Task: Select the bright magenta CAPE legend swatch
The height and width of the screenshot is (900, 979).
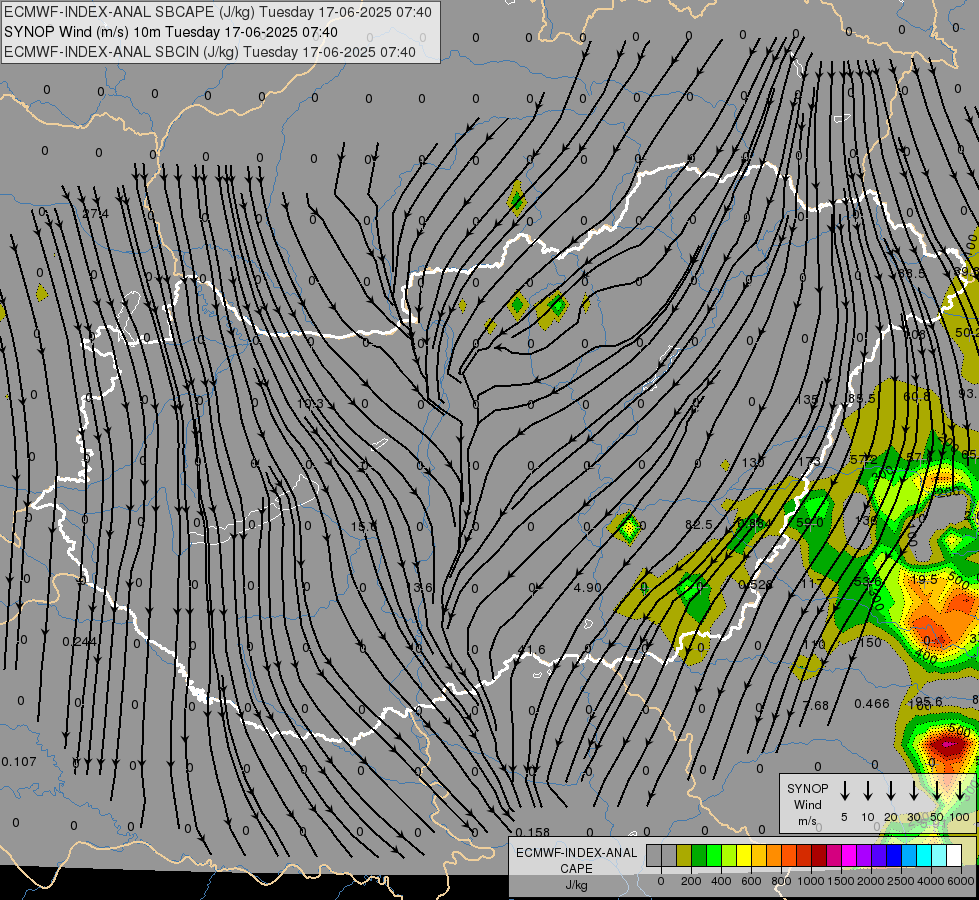Action: (850, 855)
